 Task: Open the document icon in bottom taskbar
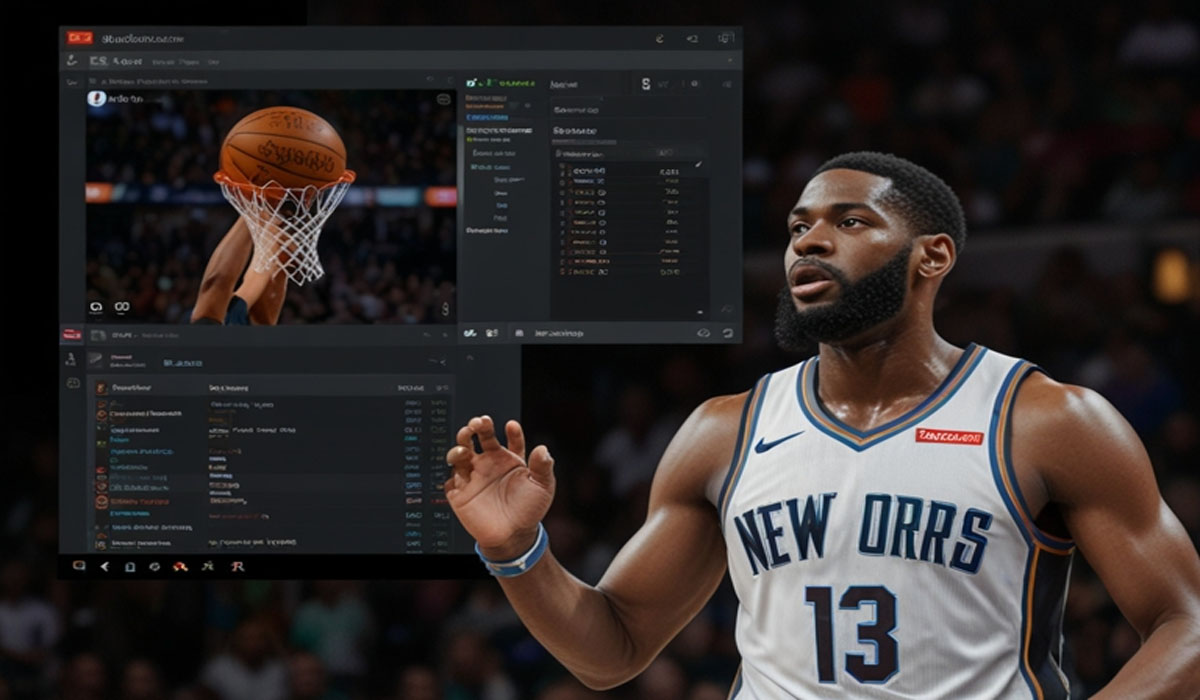pyautogui.click(x=129, y=566)
